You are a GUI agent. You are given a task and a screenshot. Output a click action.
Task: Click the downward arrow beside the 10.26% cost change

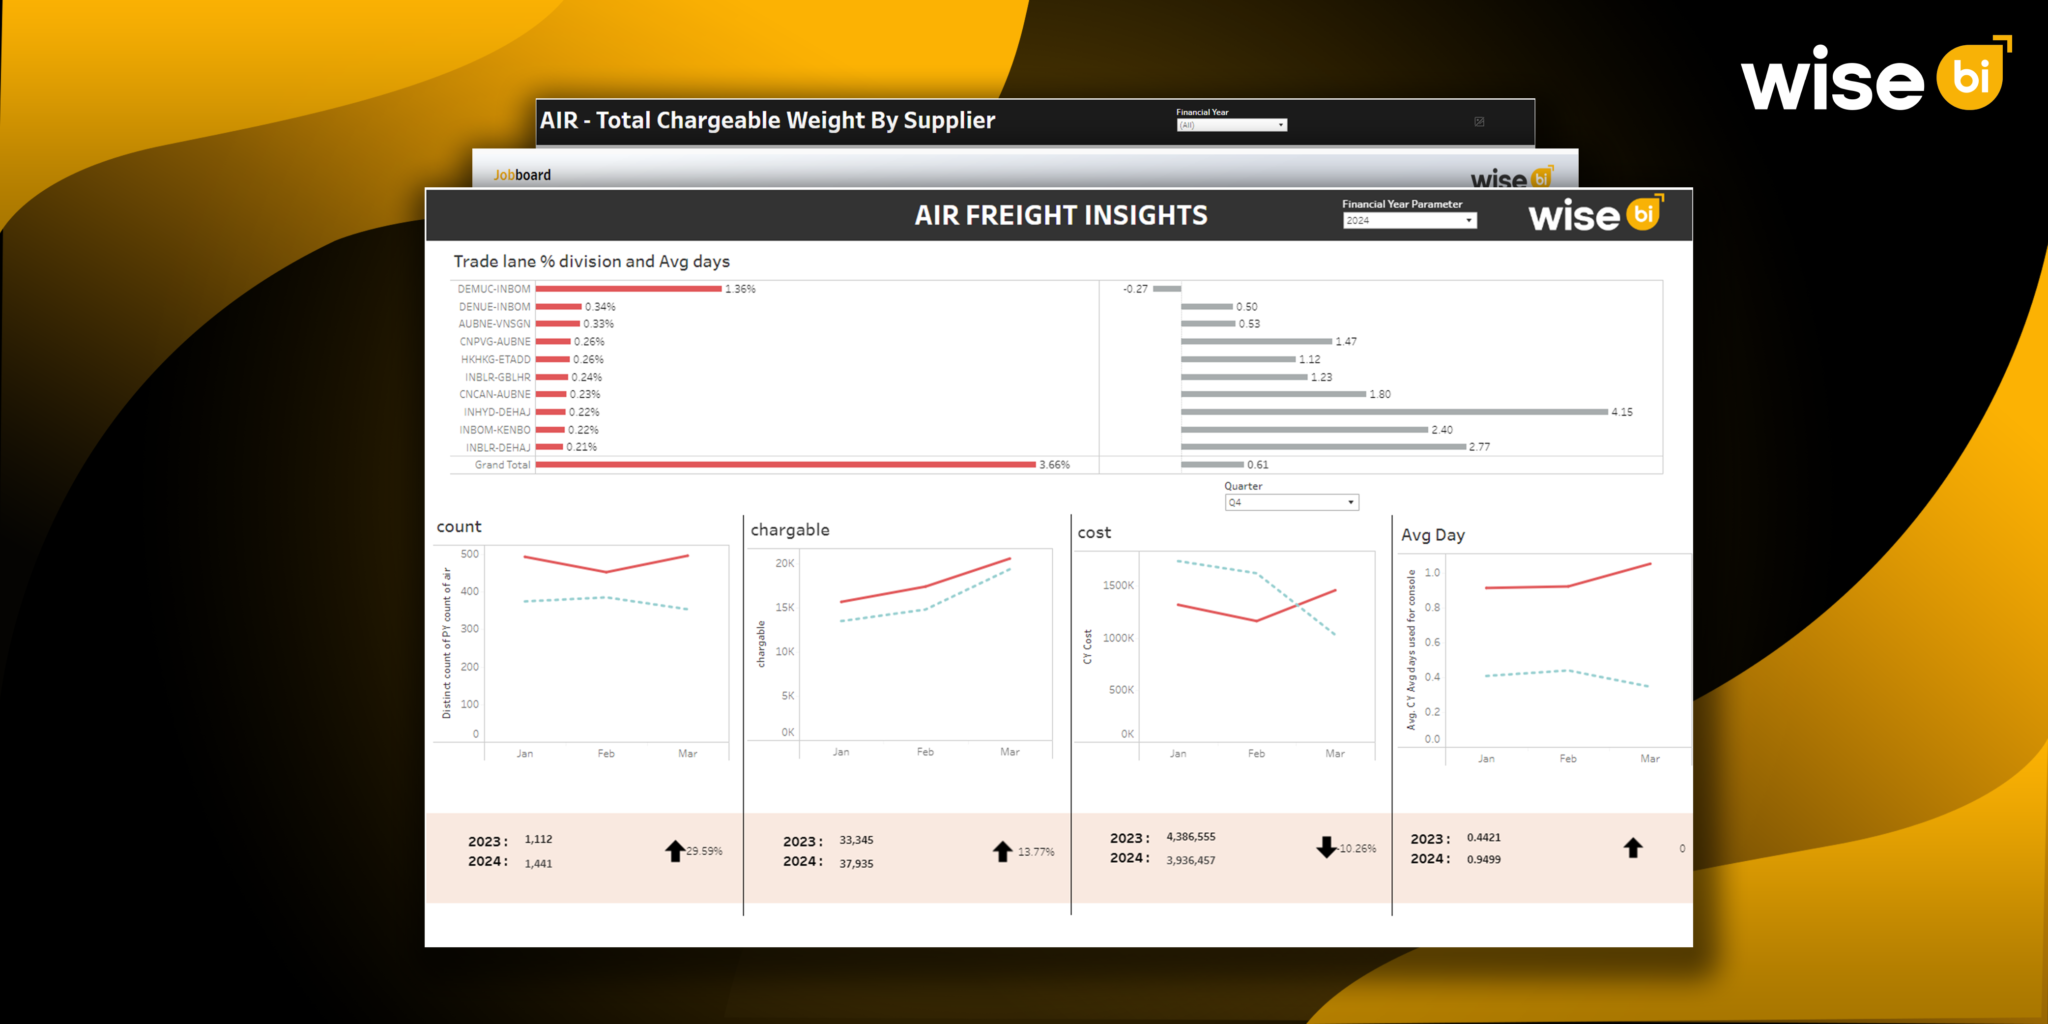[x=1328, y=847]
